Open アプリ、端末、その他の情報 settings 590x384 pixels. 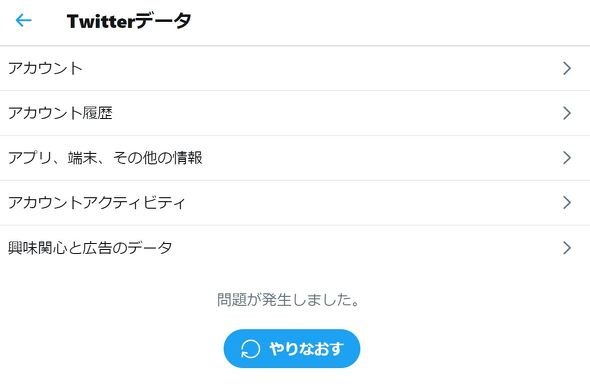coord(295,158)
